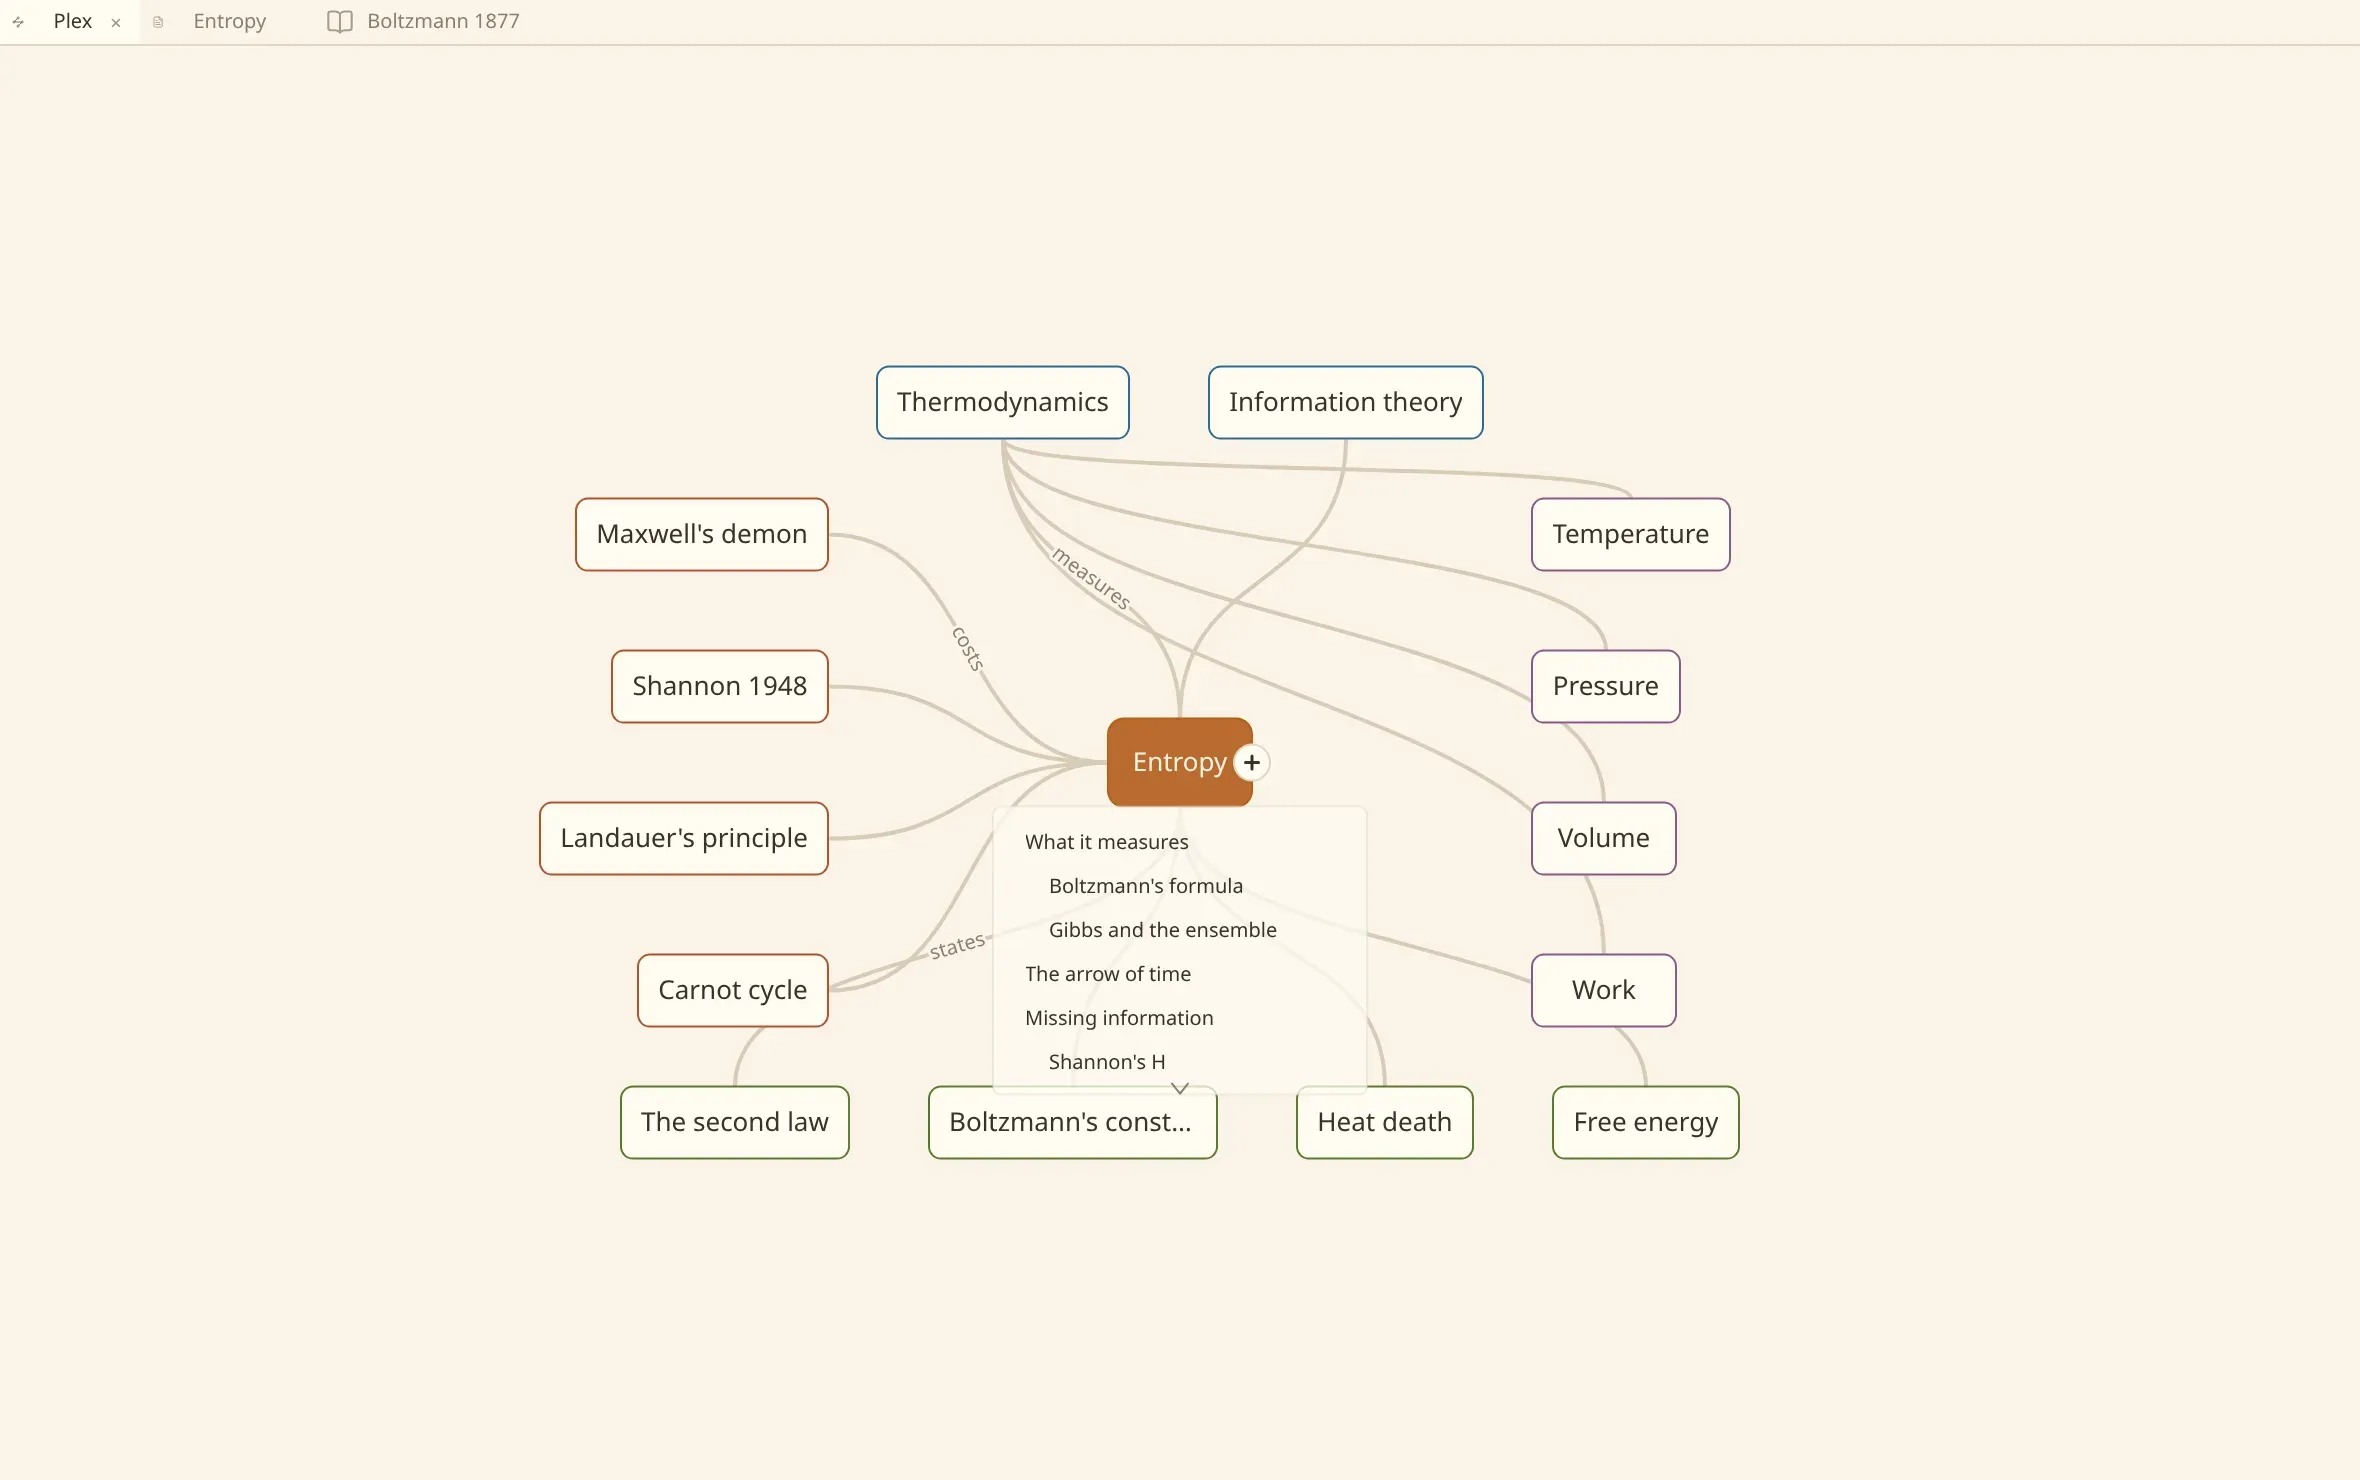The width and height of the screenshot is (2360, 1480).
Task: Click the Boltzmann 1877 tab's book icon
Action: 340,21
